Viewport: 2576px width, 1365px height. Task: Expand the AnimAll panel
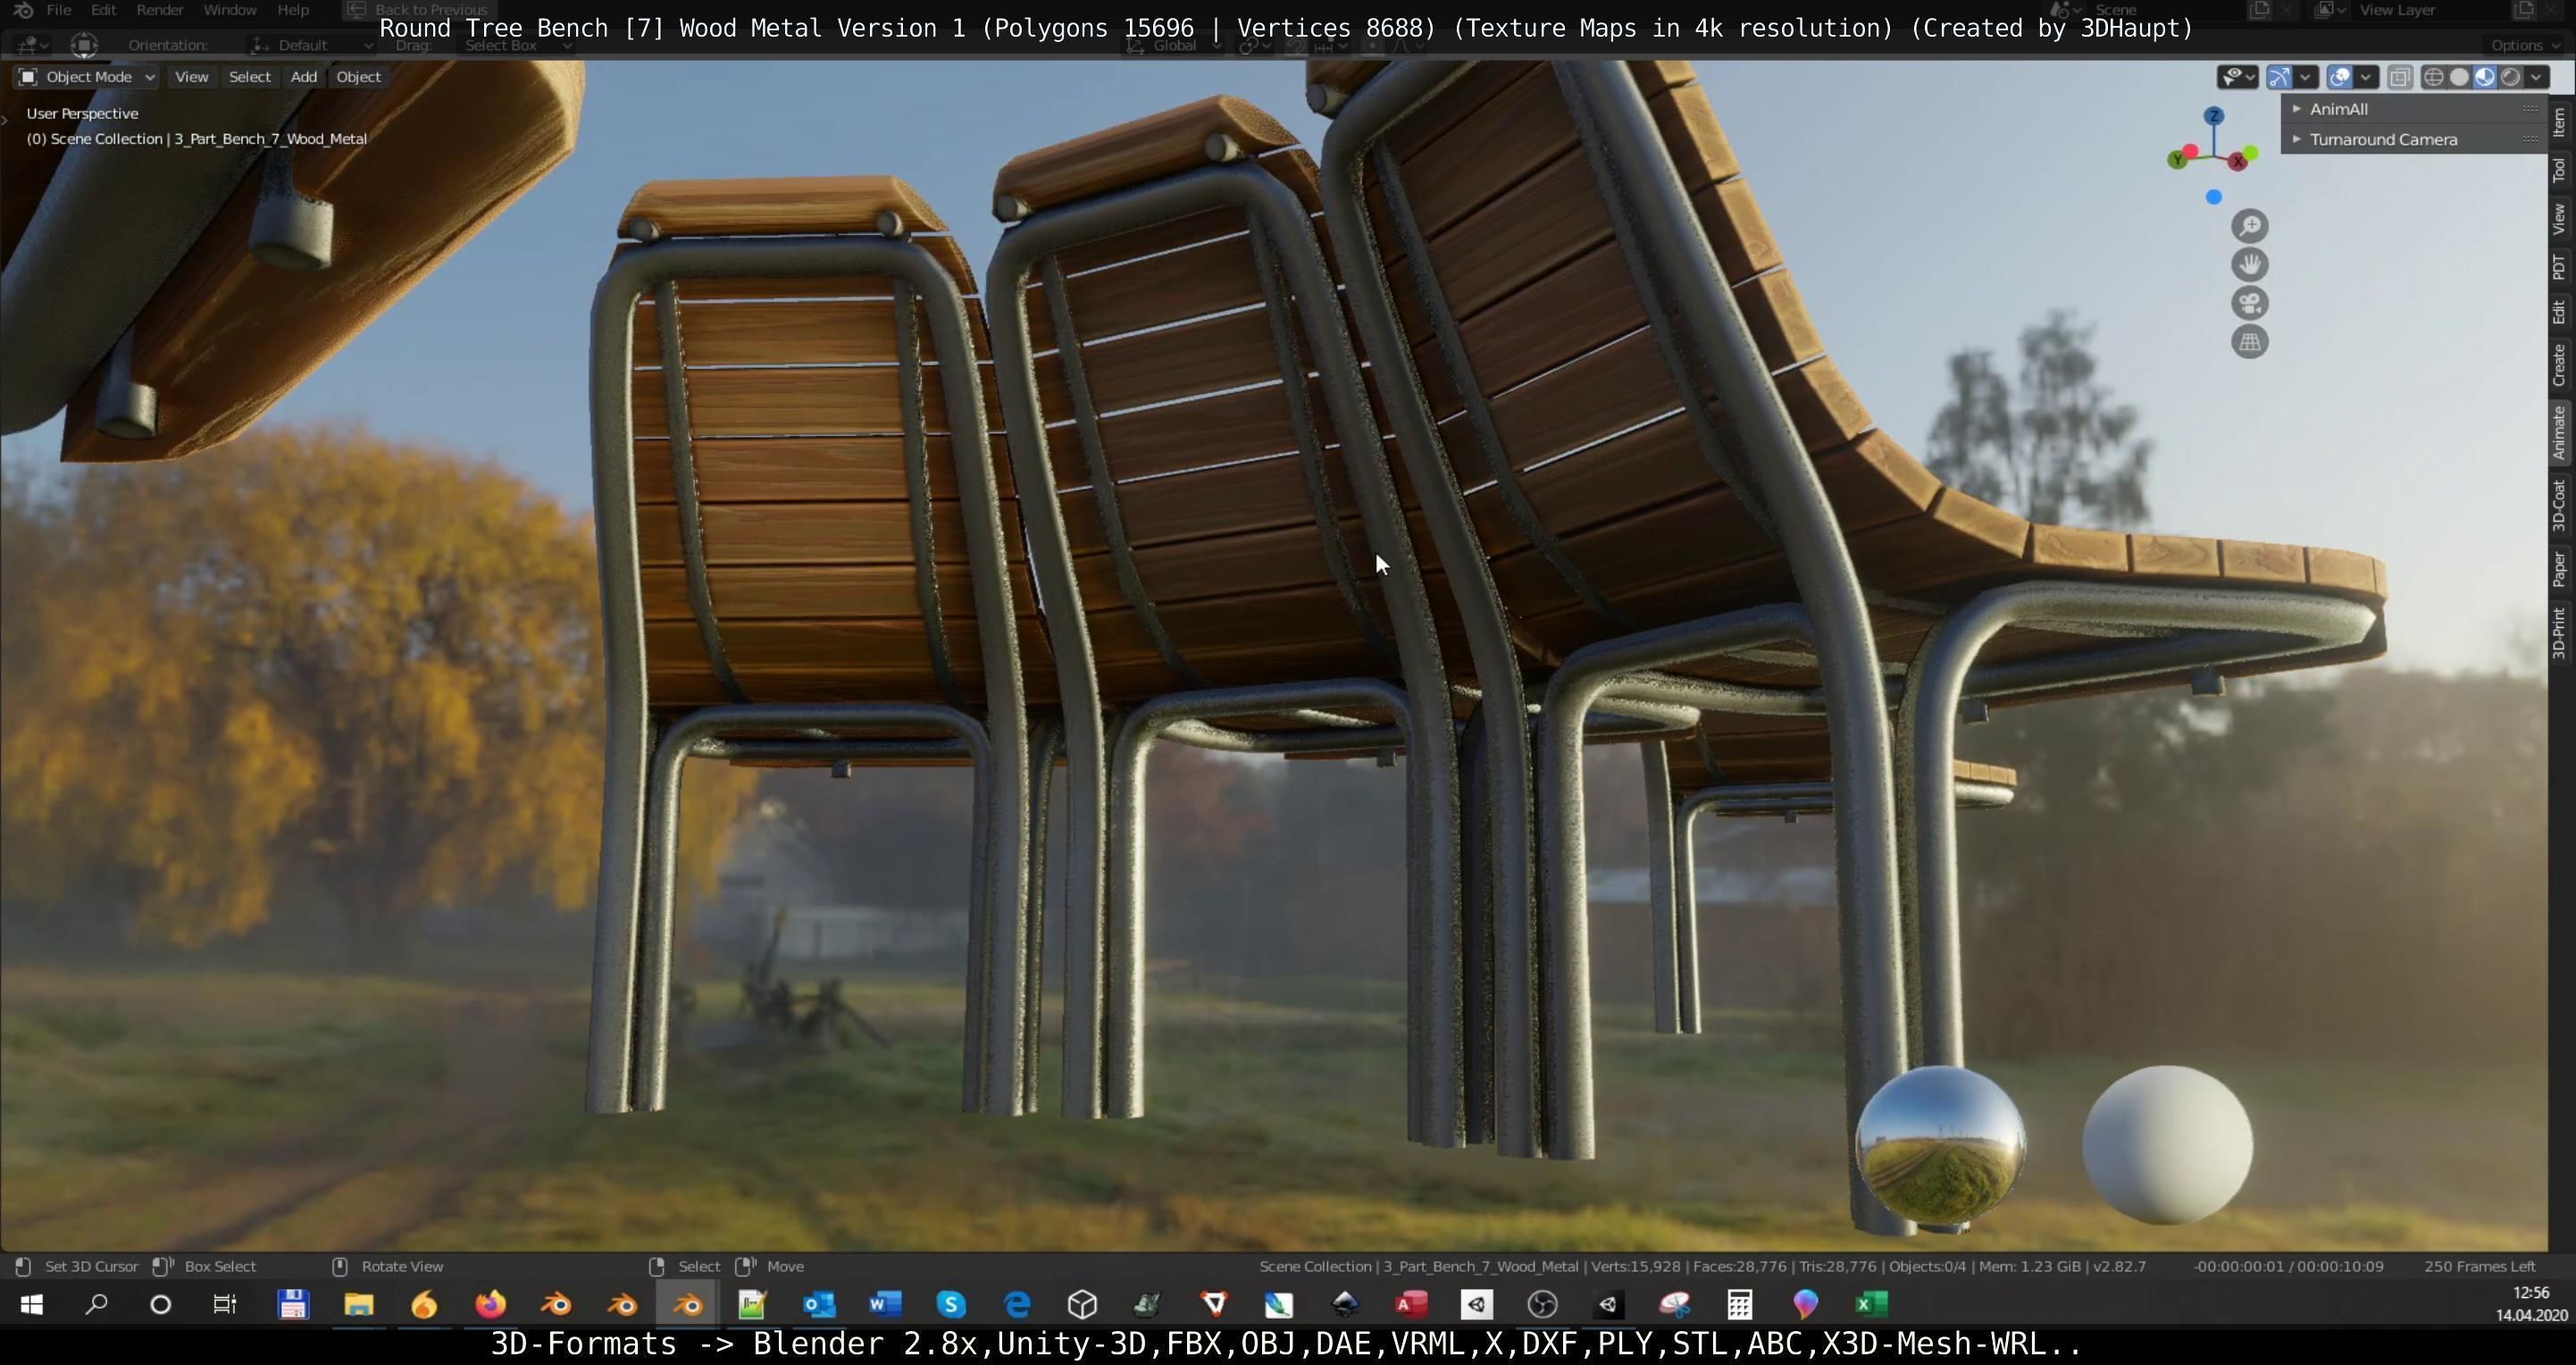[2338, 109]
